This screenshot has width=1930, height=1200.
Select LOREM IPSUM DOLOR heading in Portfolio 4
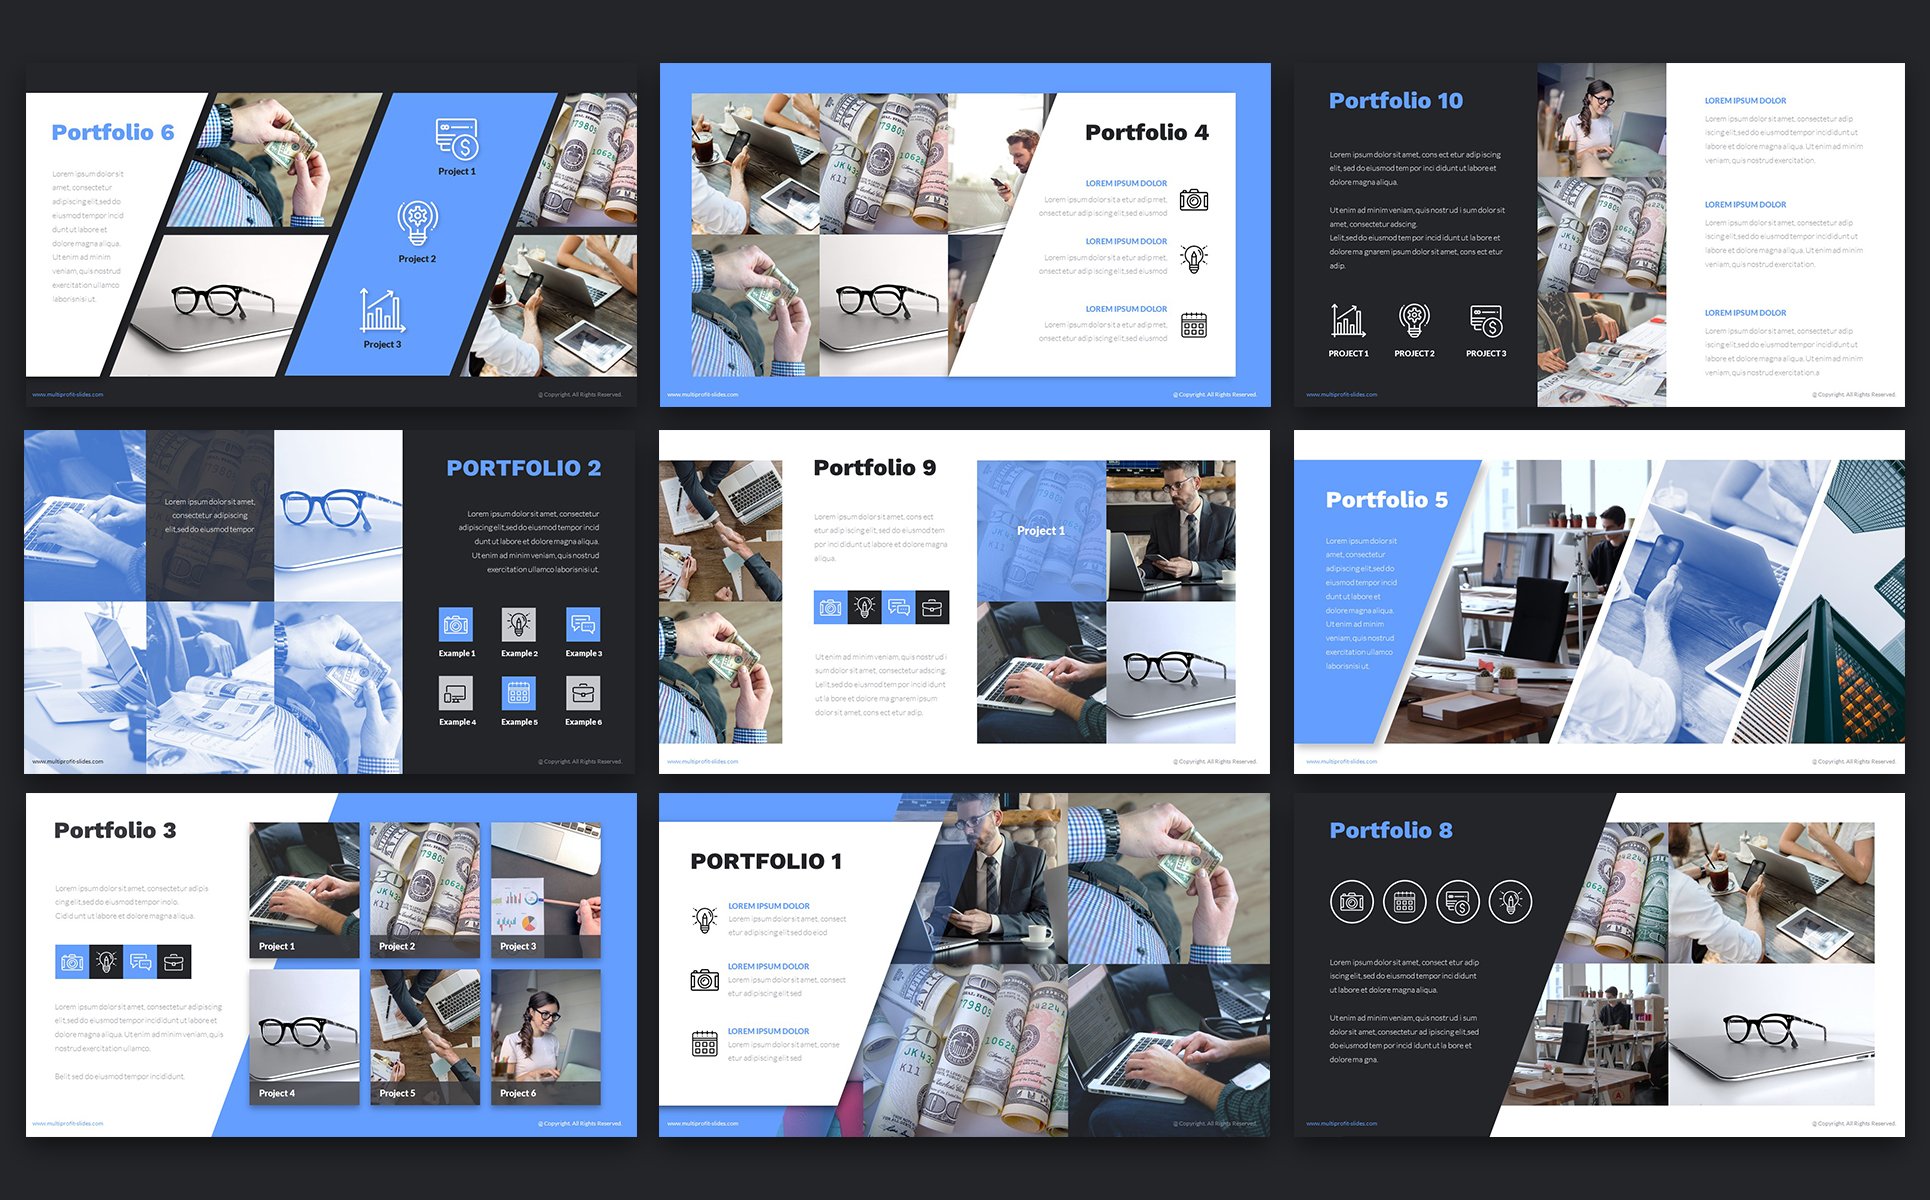[1121, 185]
